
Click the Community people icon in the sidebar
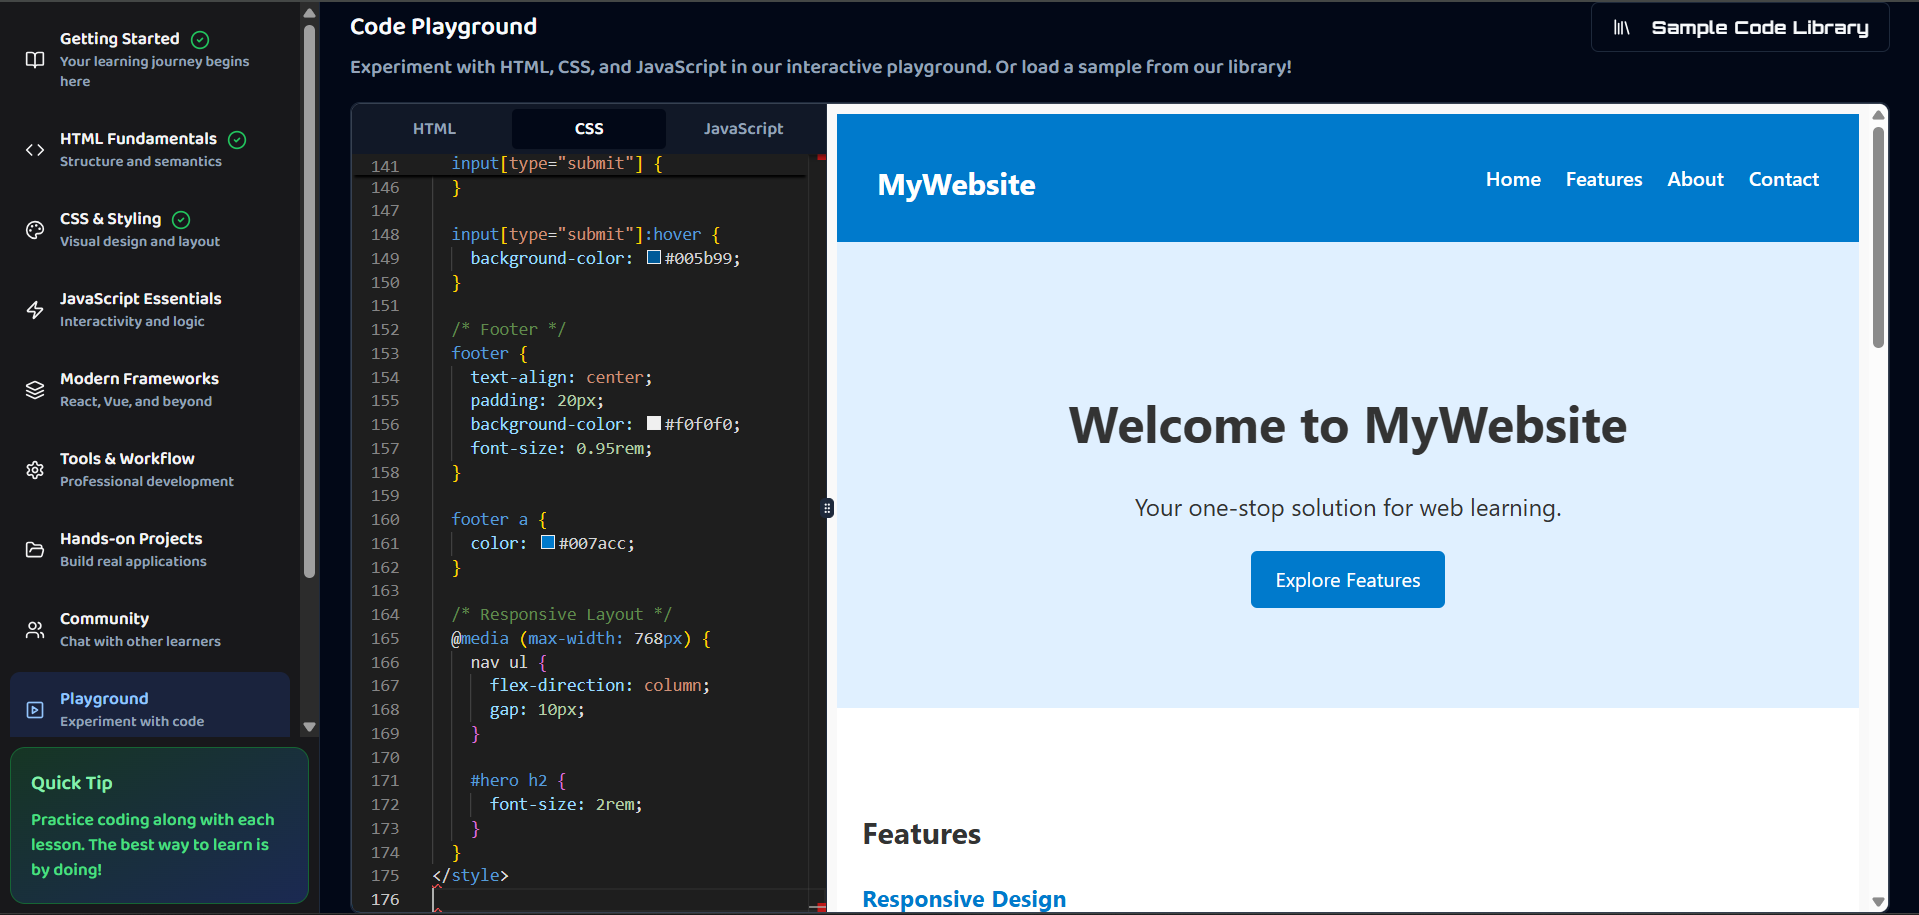pos(35,630)
